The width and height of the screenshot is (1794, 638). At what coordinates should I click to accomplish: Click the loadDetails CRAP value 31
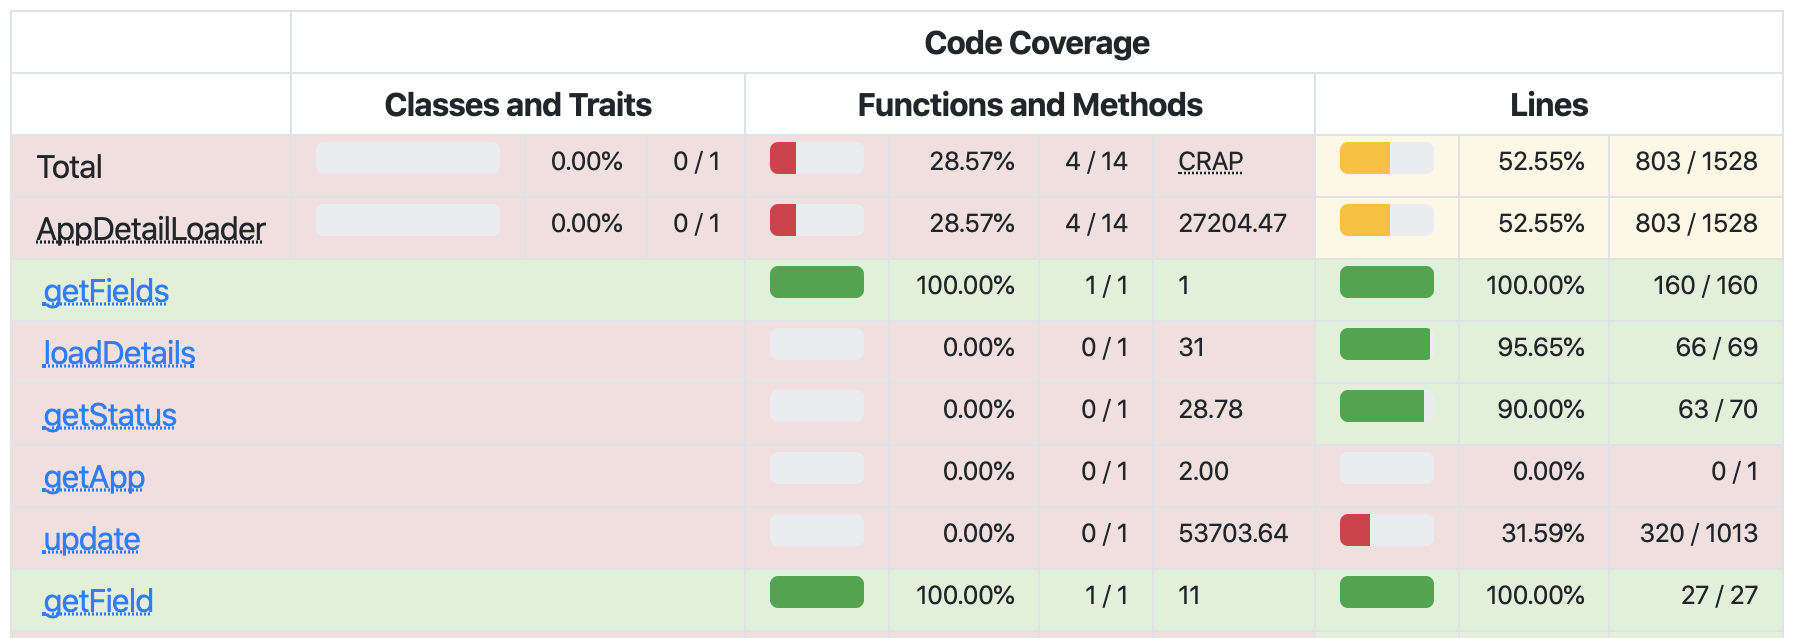click(1191, 347)
